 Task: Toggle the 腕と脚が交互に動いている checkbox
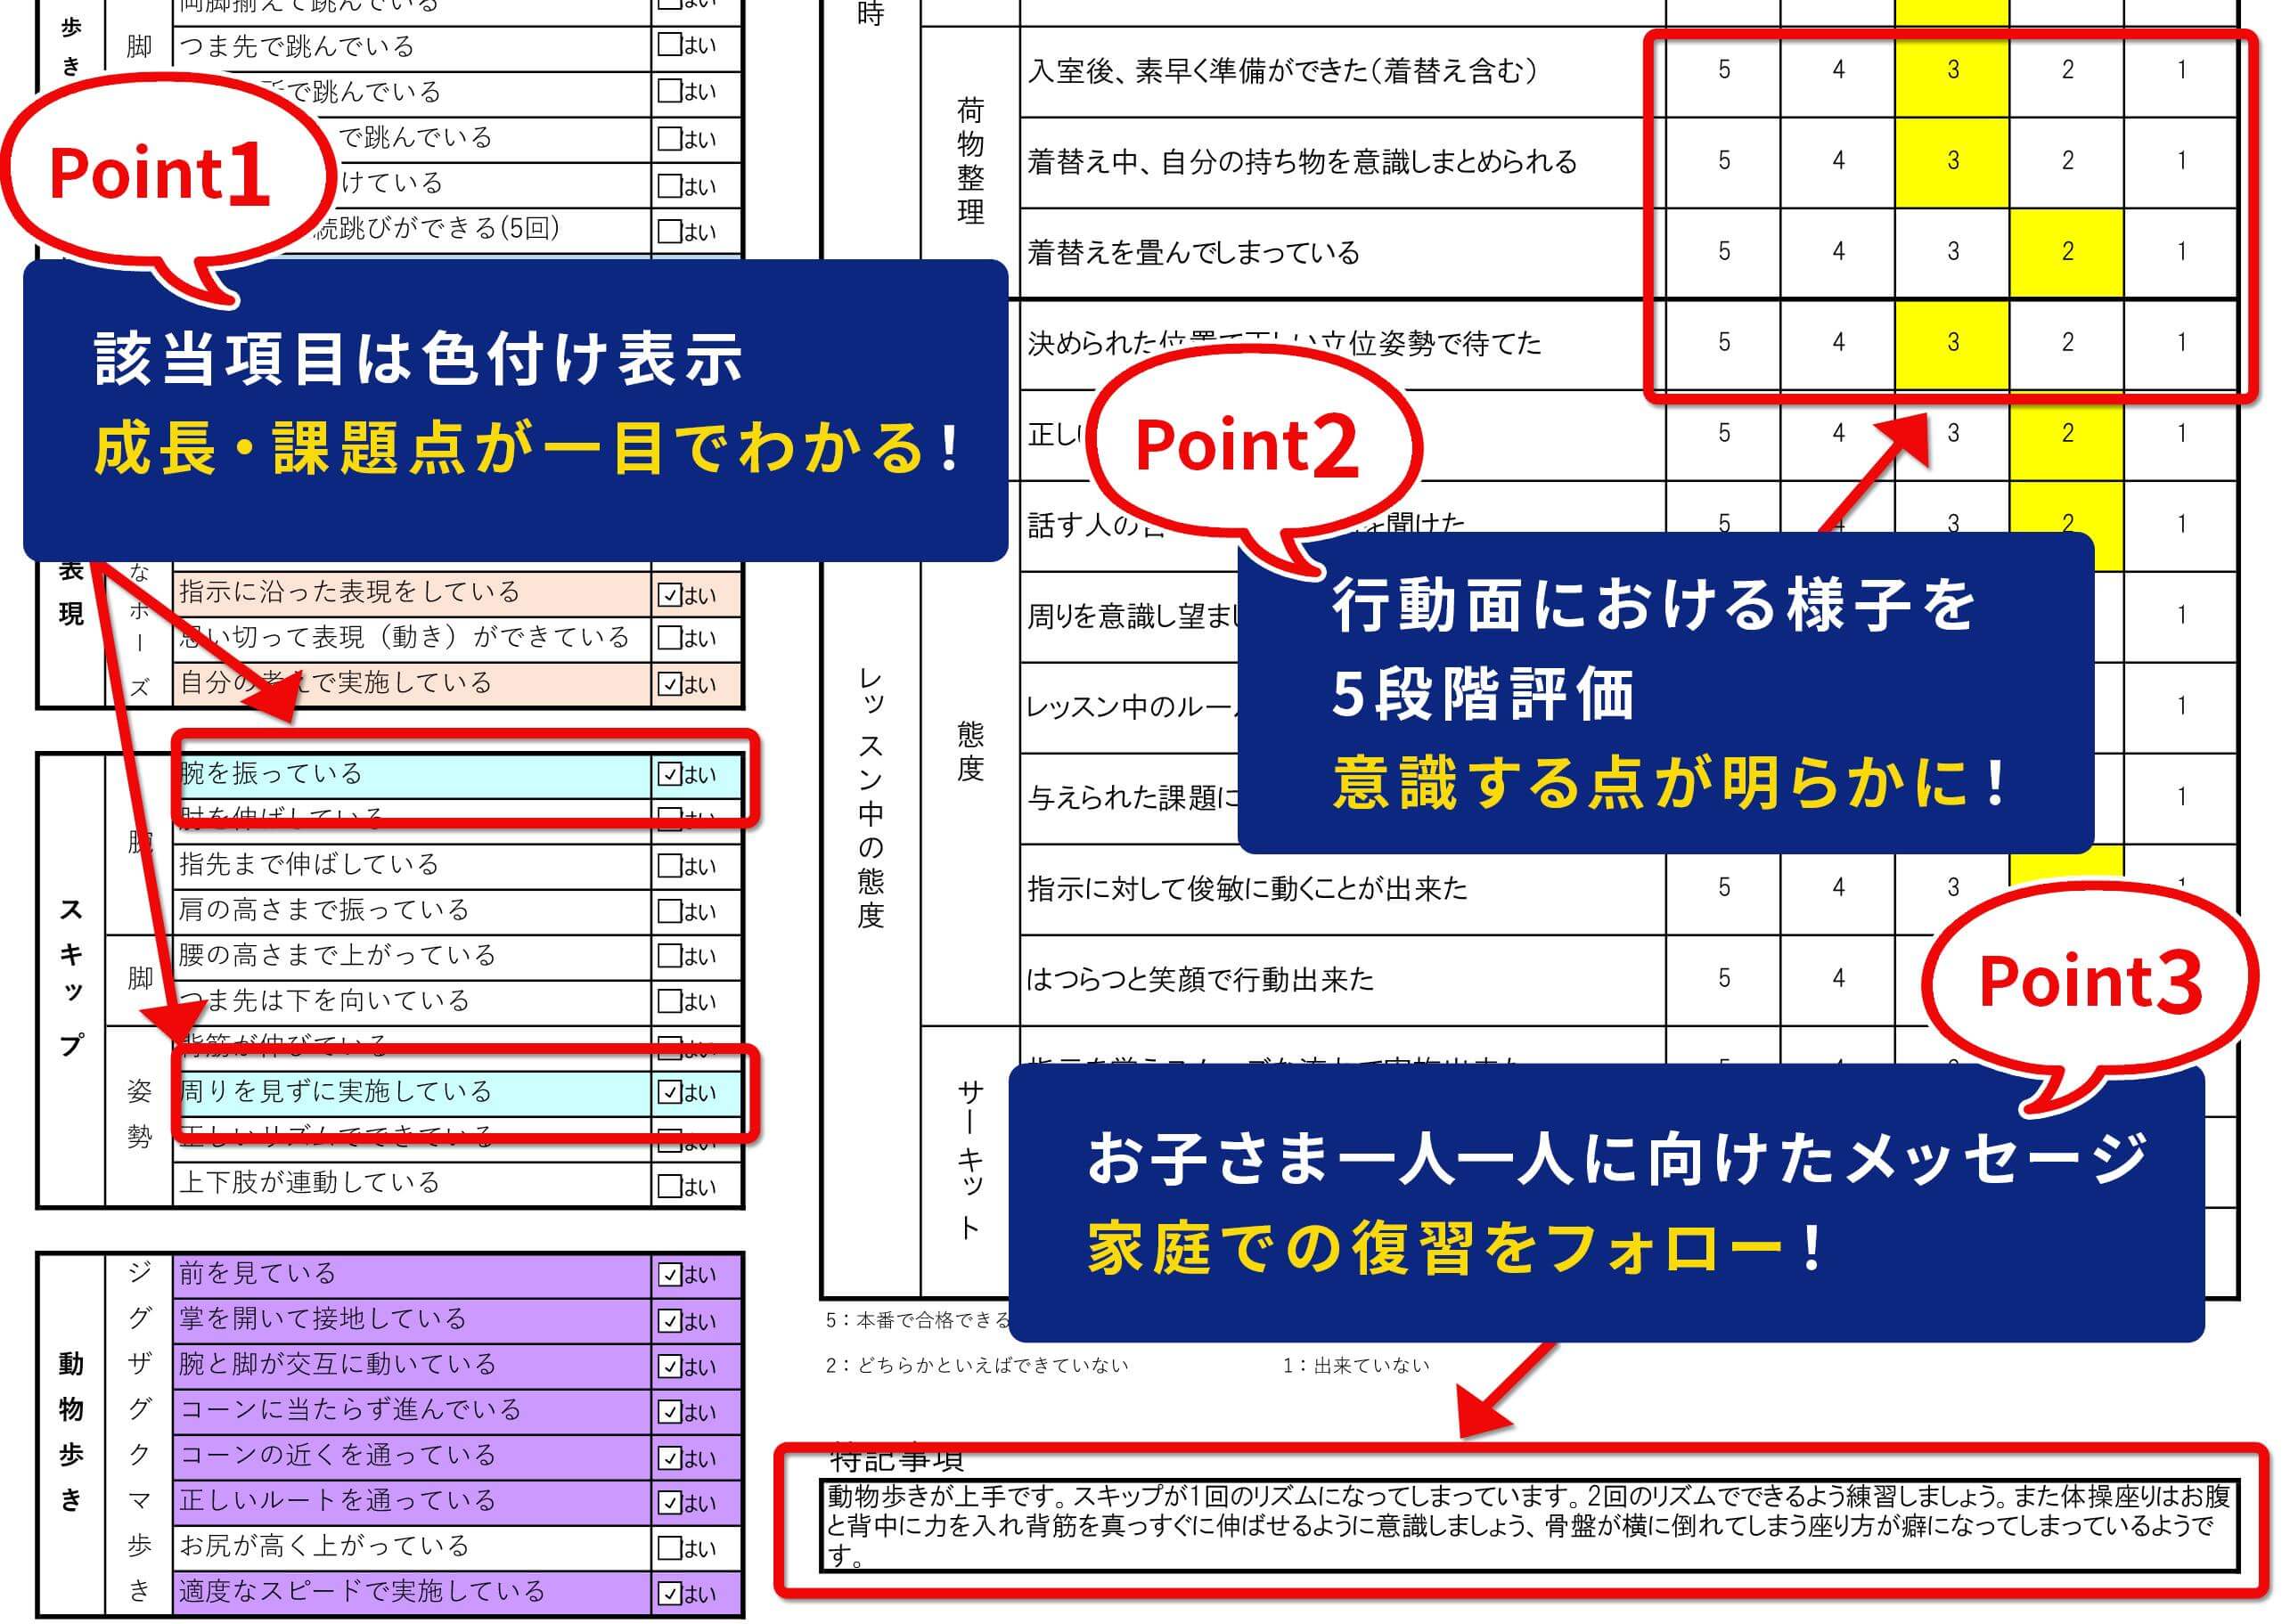click(668, 1366)
